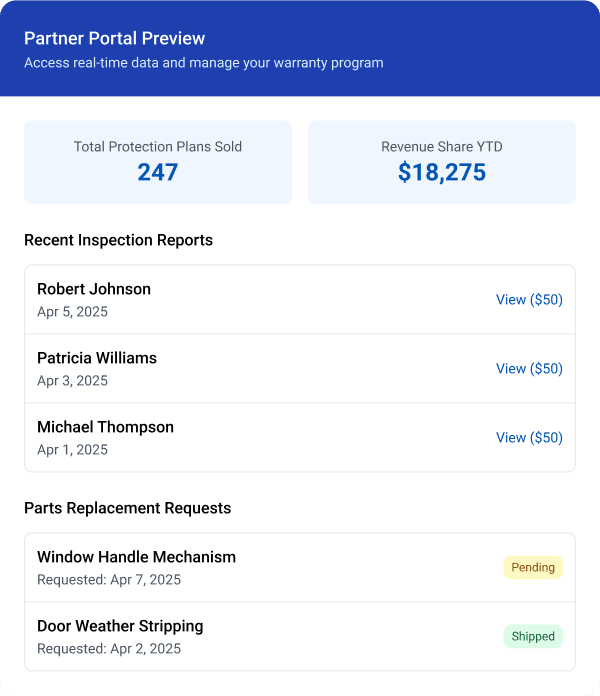Image resolution: width=600 pixels, height=696 pixels.
Task: Click the Patricia Williams report name
Action: click(97, 358)
